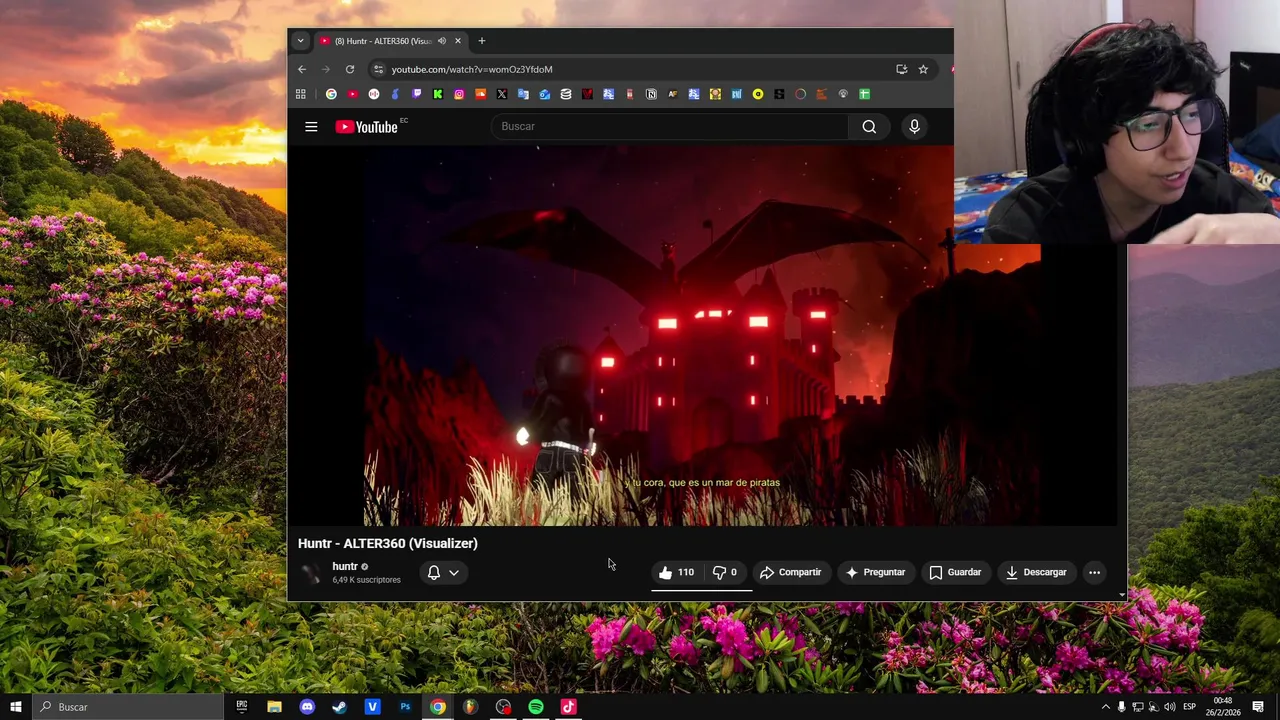The image size is (1280, 720).
Task: Click the install app icon in address bar
Action: point(901,69)
